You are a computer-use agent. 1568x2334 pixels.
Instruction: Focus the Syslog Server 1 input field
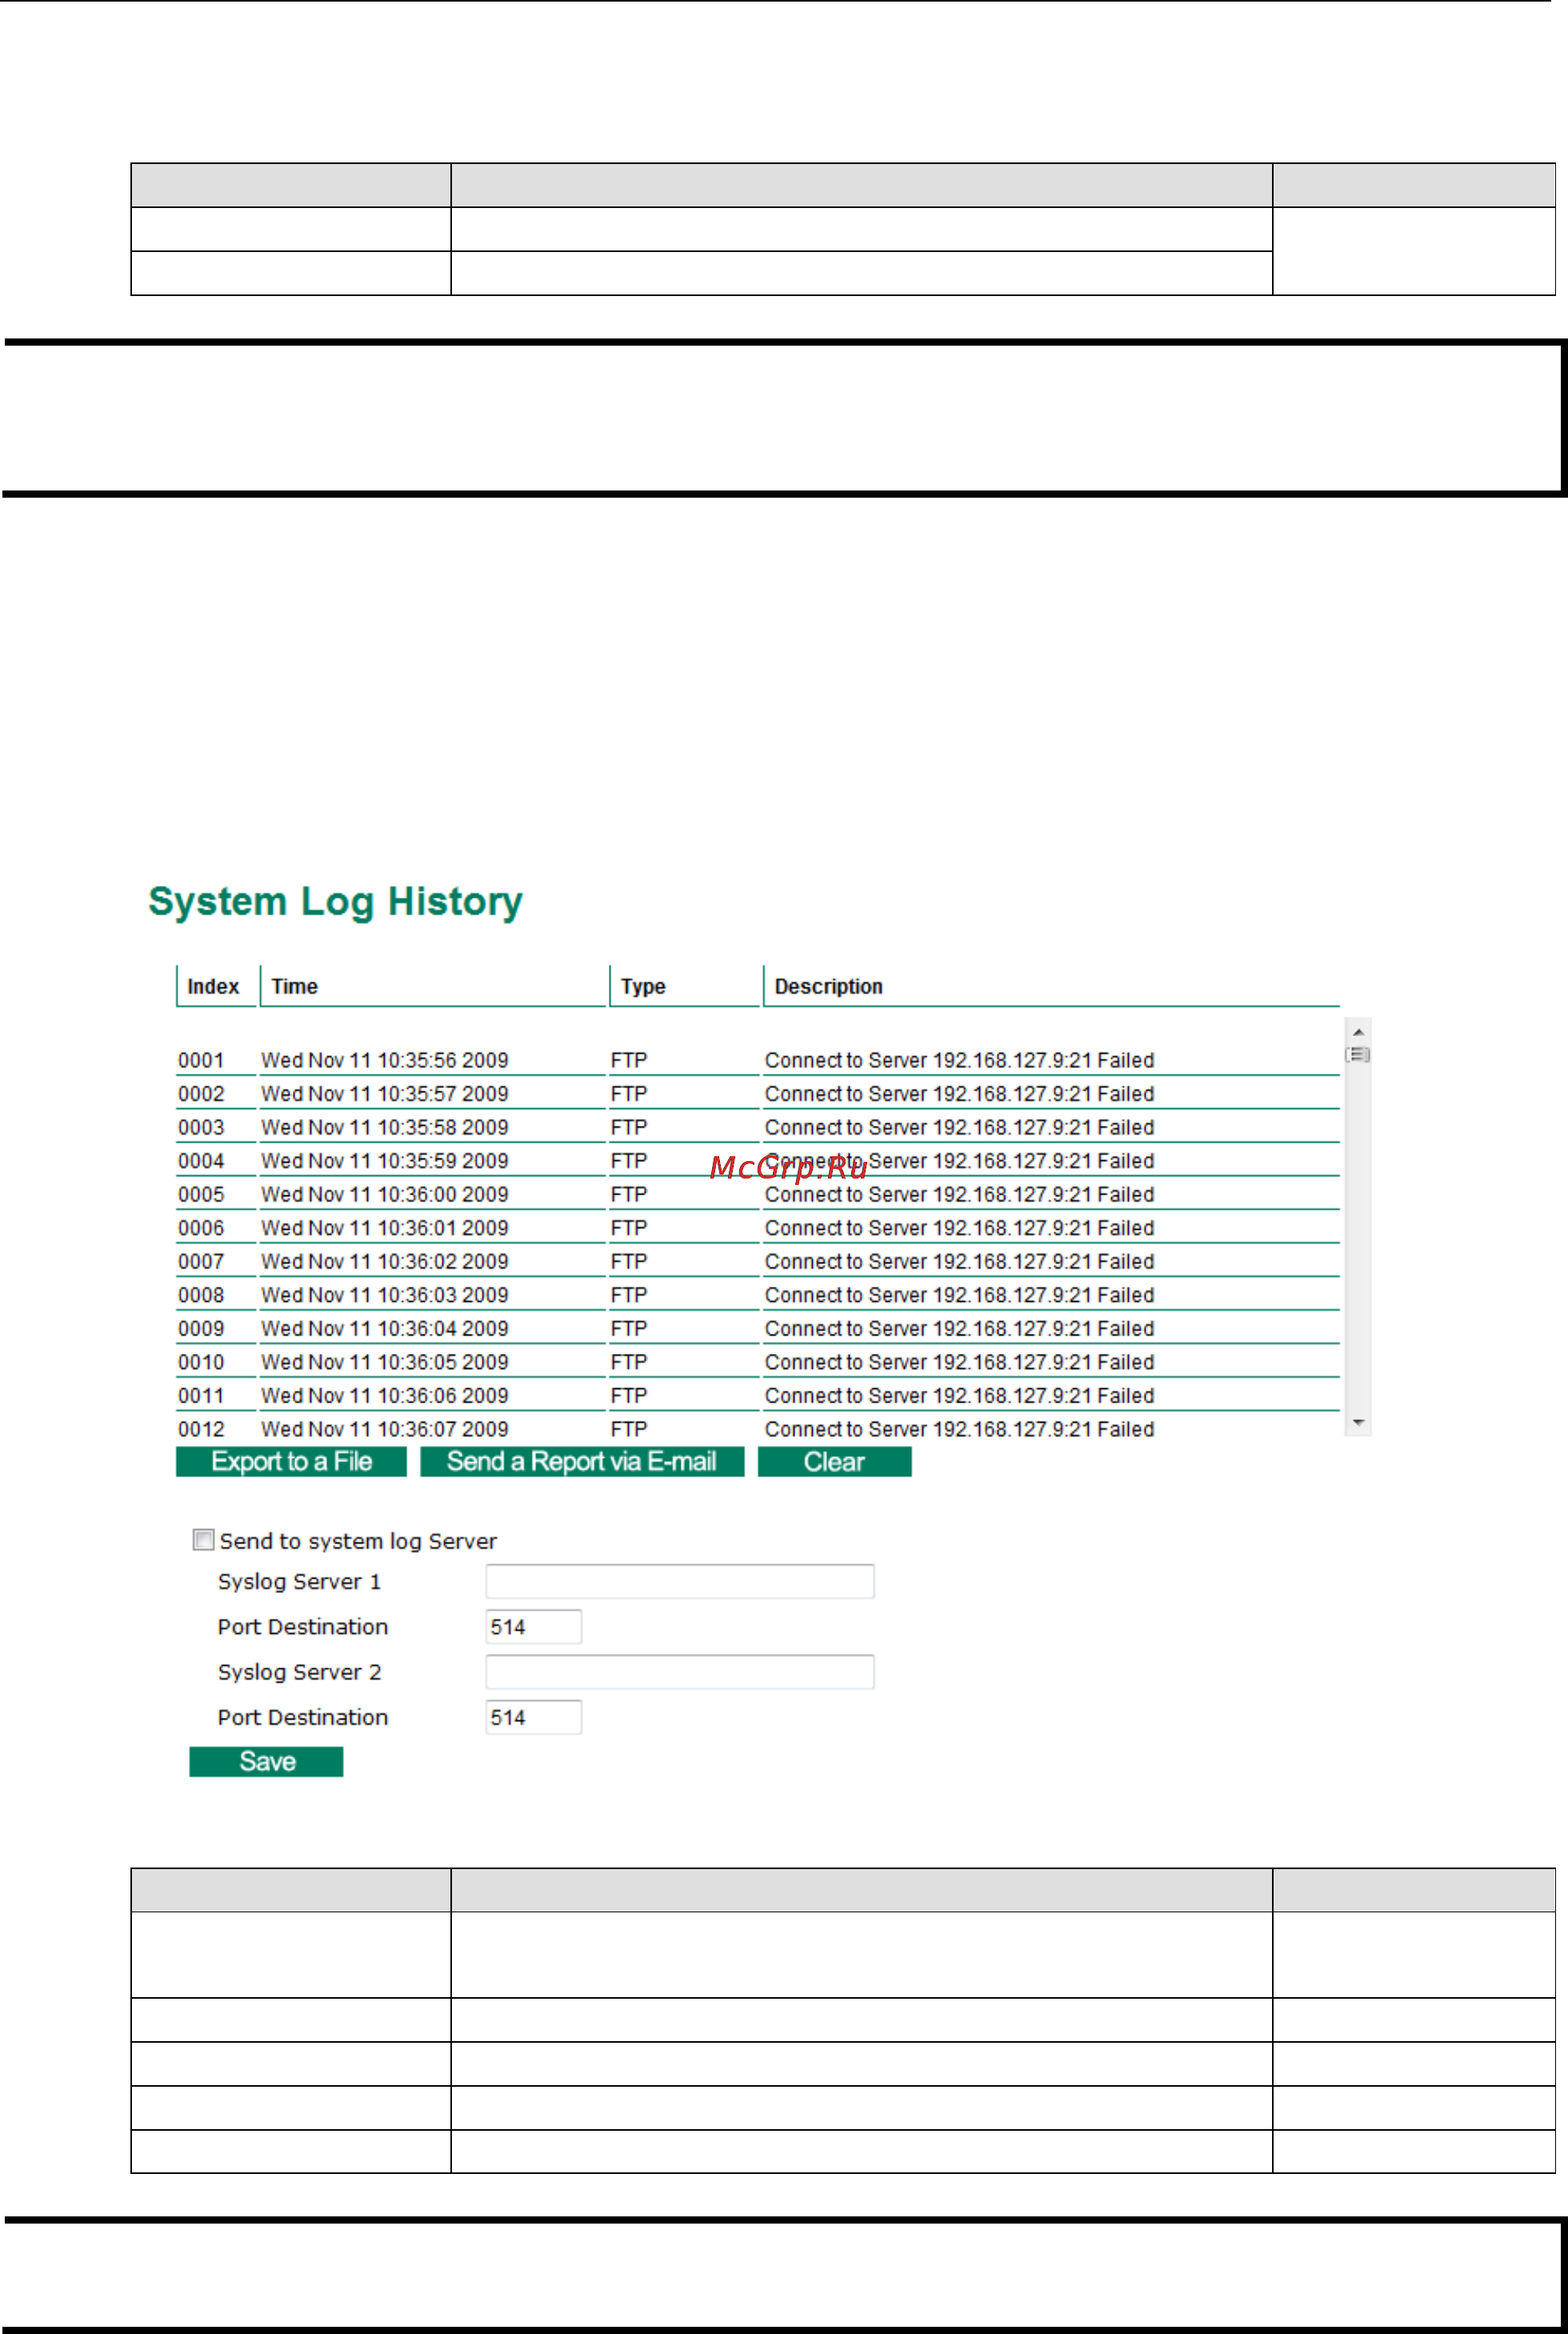pyautogui.click(x=680, y=1581)
